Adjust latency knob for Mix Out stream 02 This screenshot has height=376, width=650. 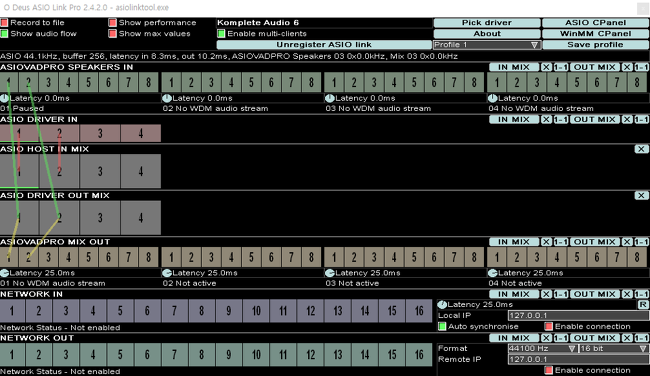(x=167, y=273)
